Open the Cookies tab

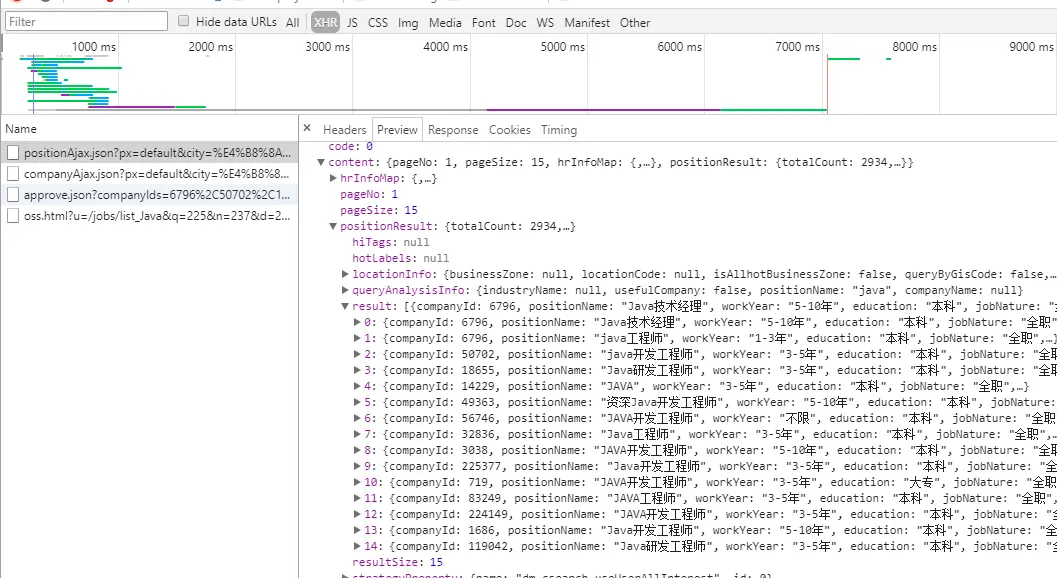pos(510,129)
